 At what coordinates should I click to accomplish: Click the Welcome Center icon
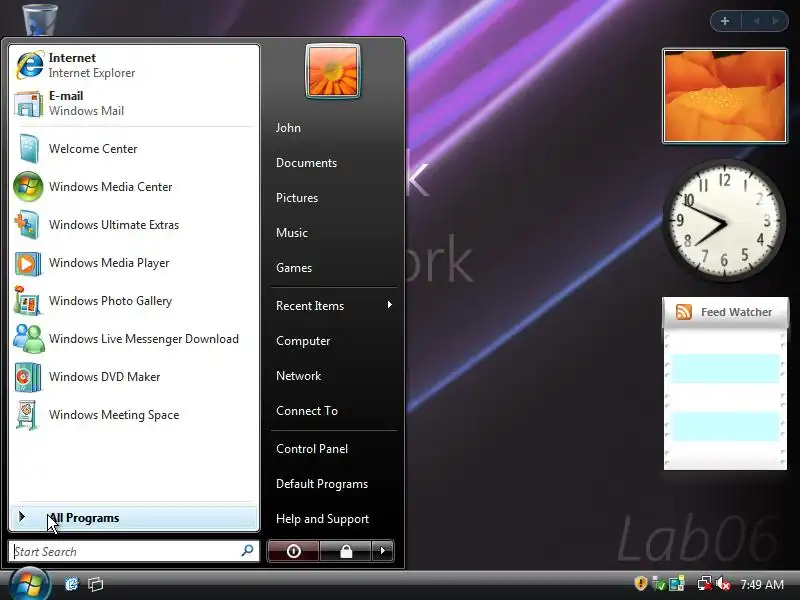pyautogui.click(x=29, y=148)
